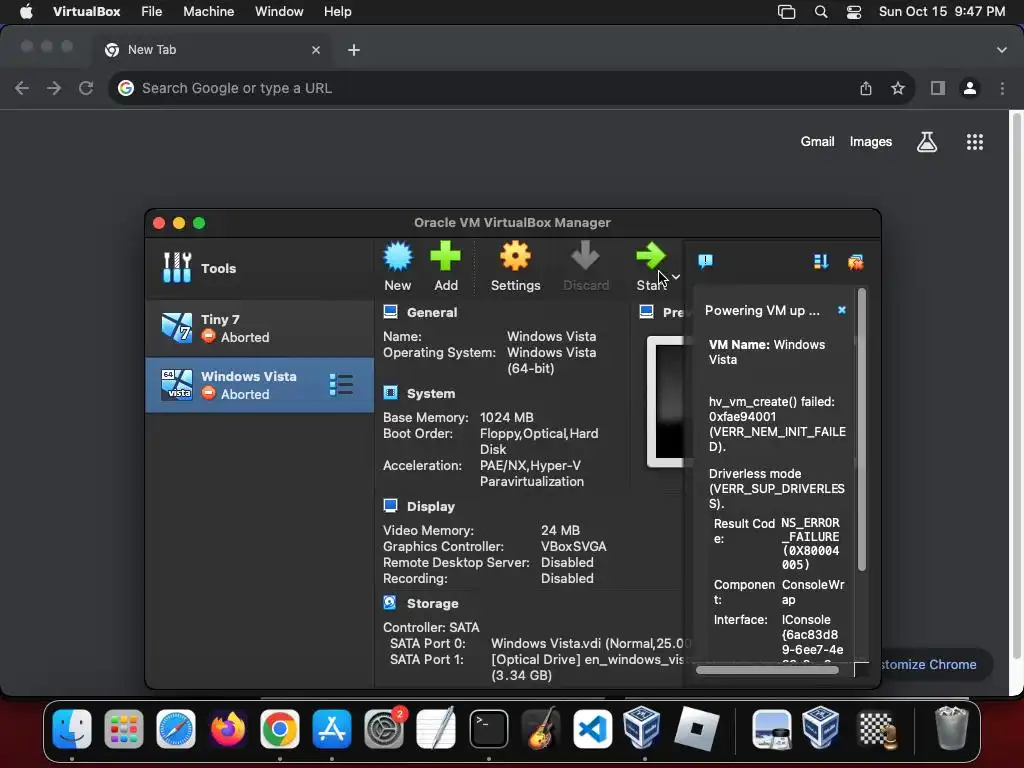Open the Chrome profile icon
The image size is (1024, 768).
point(970,88)
